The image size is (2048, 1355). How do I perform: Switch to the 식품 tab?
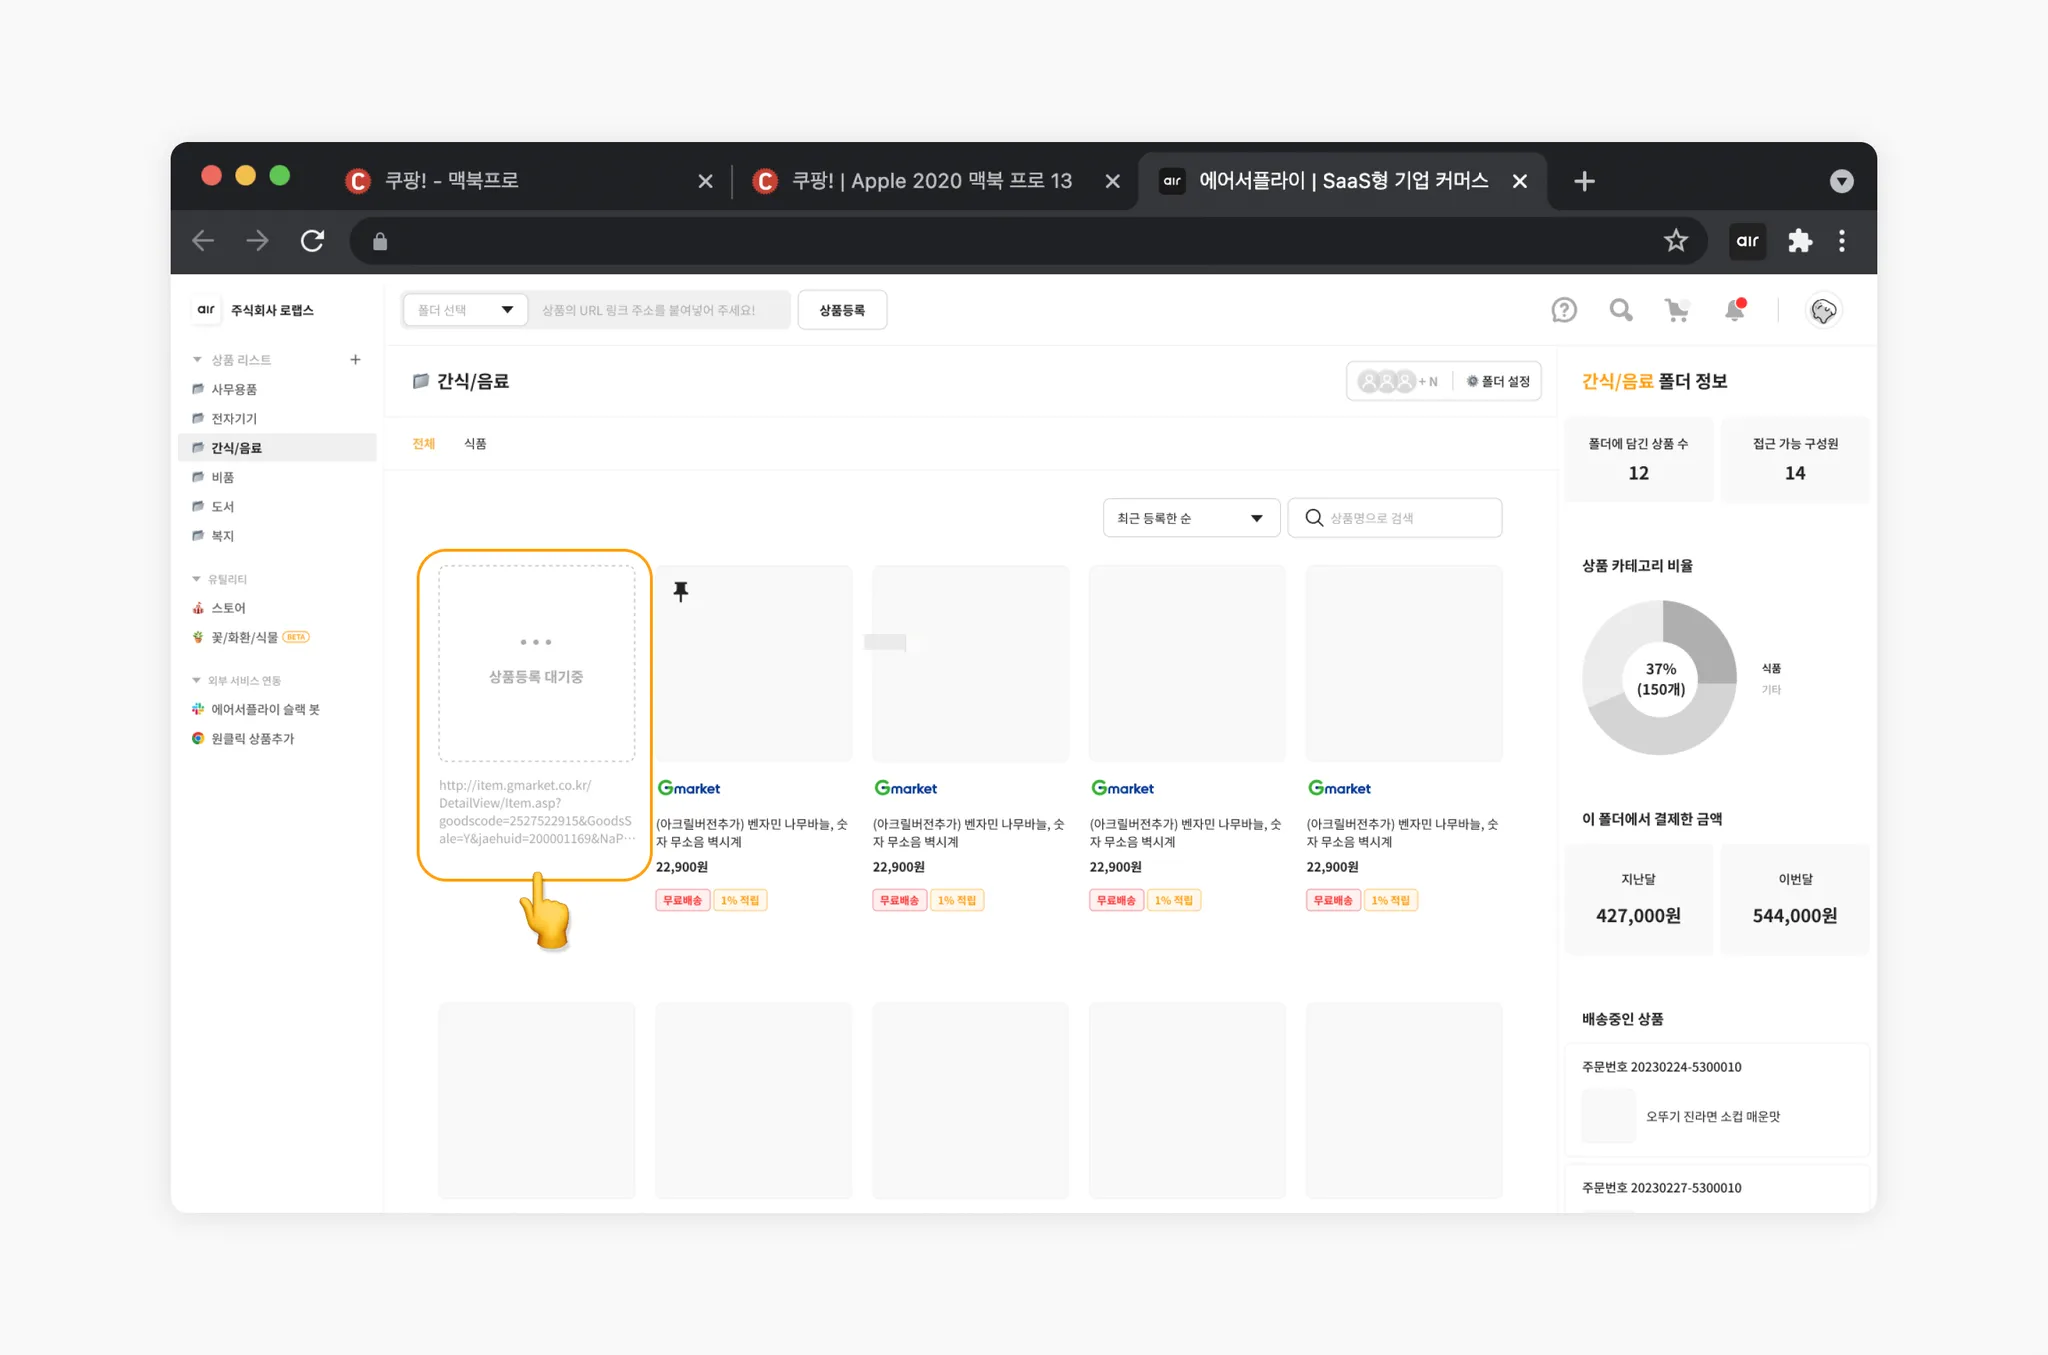tap(475, 444)
